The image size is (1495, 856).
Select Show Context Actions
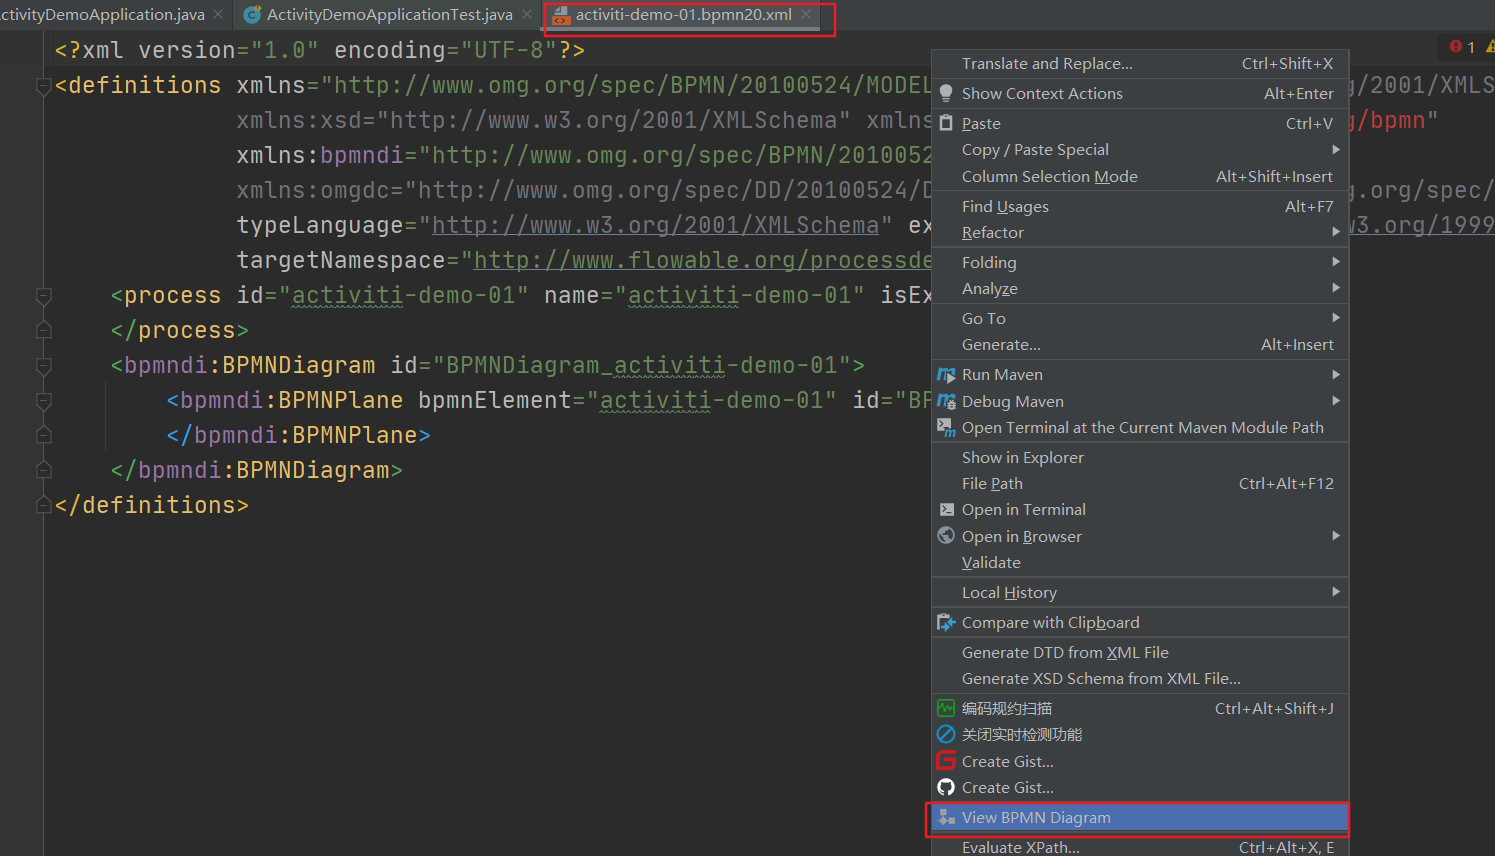(x=1140, y=93)
